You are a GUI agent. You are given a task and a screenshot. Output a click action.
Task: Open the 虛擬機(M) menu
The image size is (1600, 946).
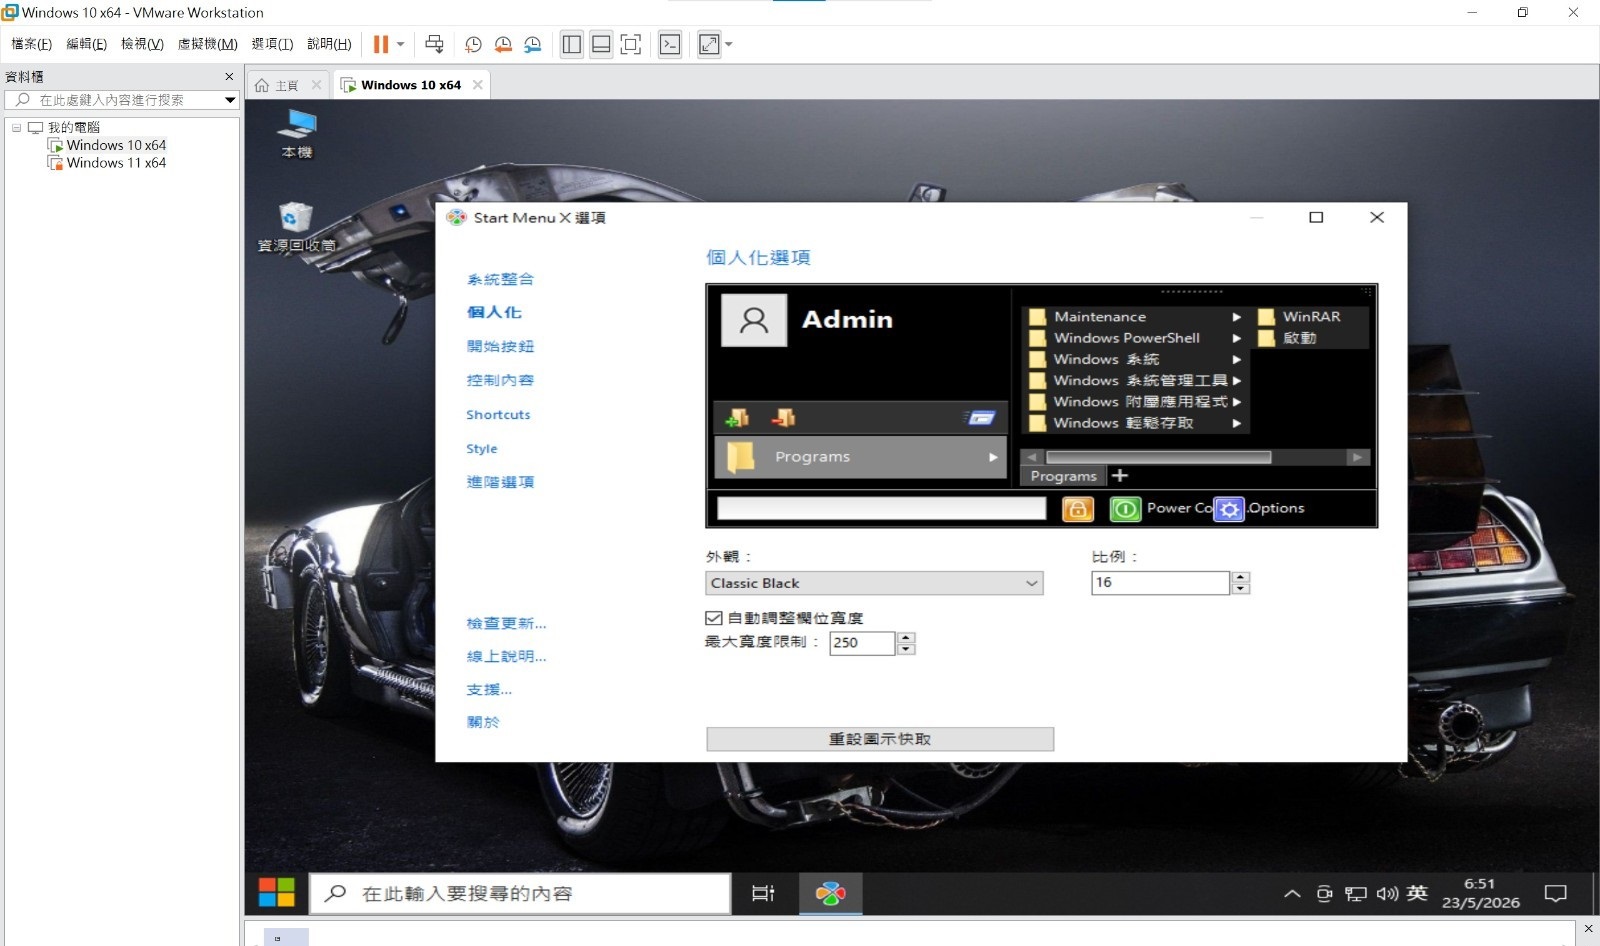coord(207,44)
